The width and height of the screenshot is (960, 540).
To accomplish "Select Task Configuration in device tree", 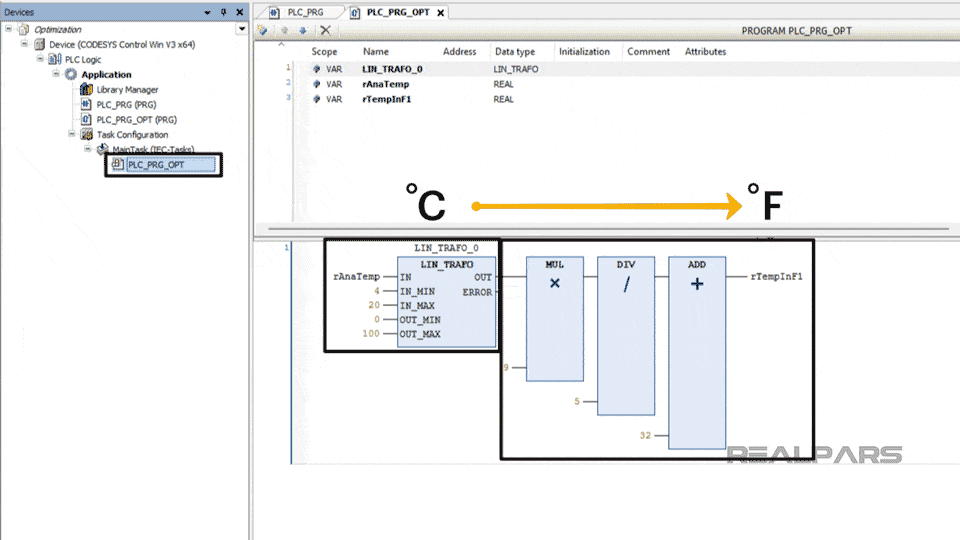I will pos(132,135).
